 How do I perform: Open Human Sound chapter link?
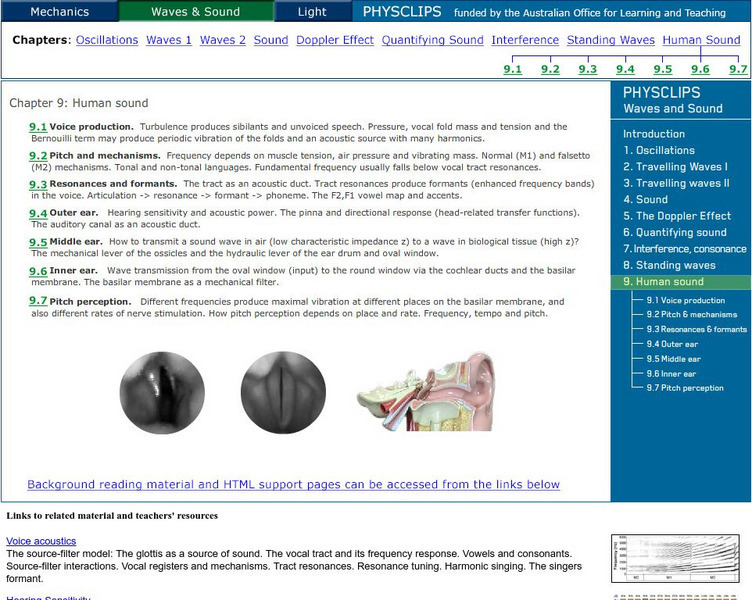click(701, 40)
